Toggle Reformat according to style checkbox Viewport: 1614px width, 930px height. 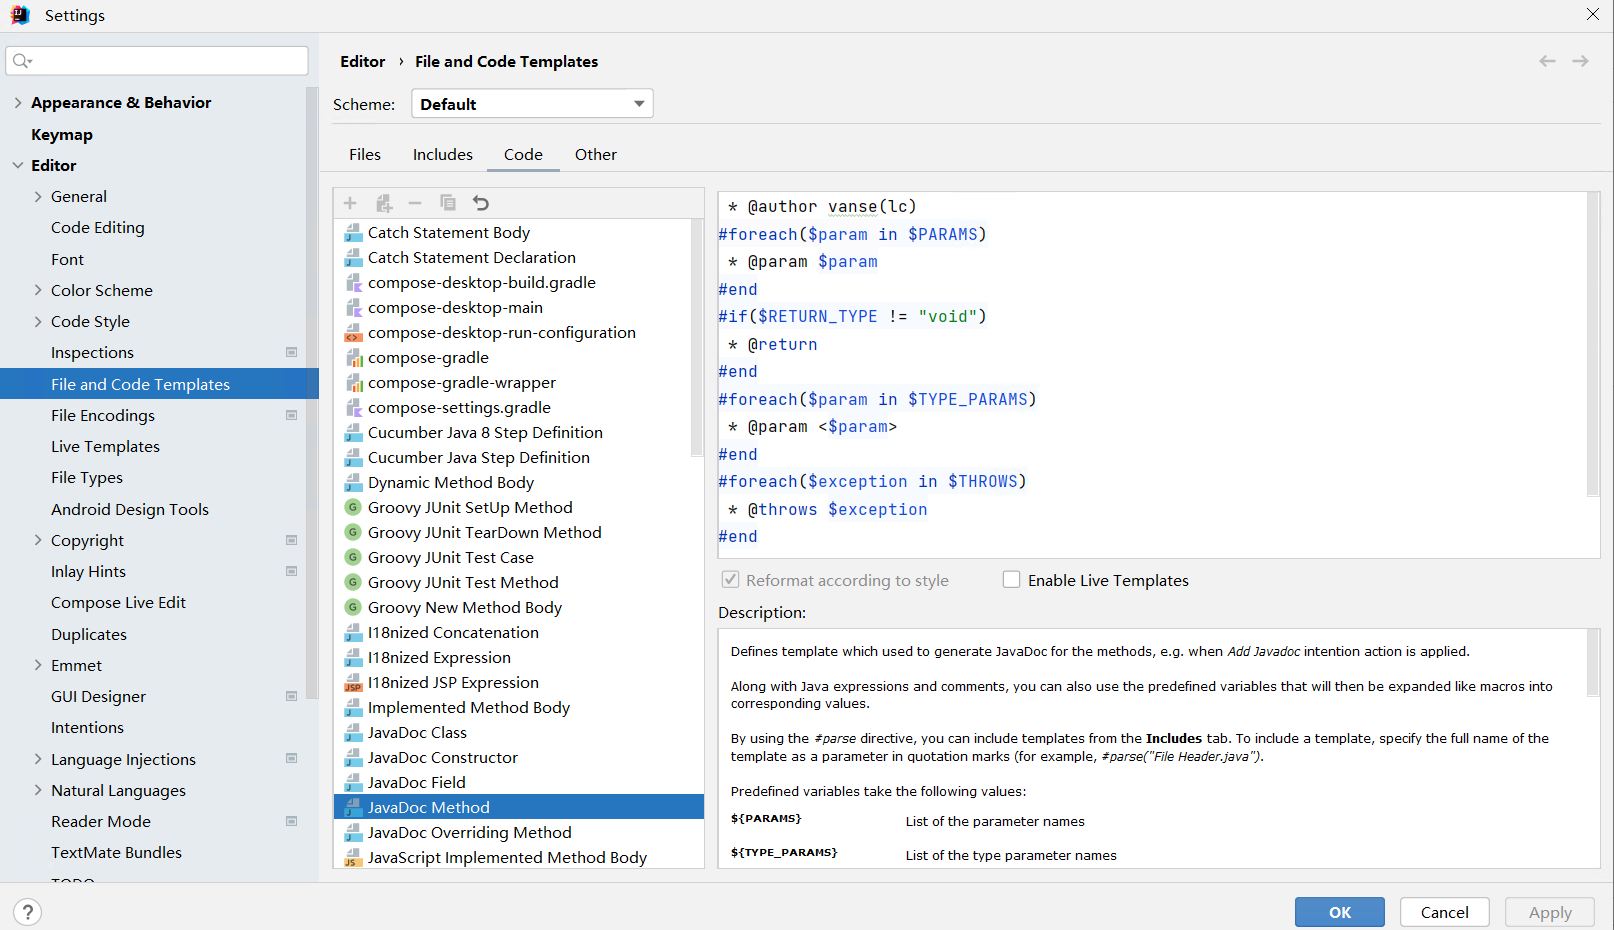[731, 580]
